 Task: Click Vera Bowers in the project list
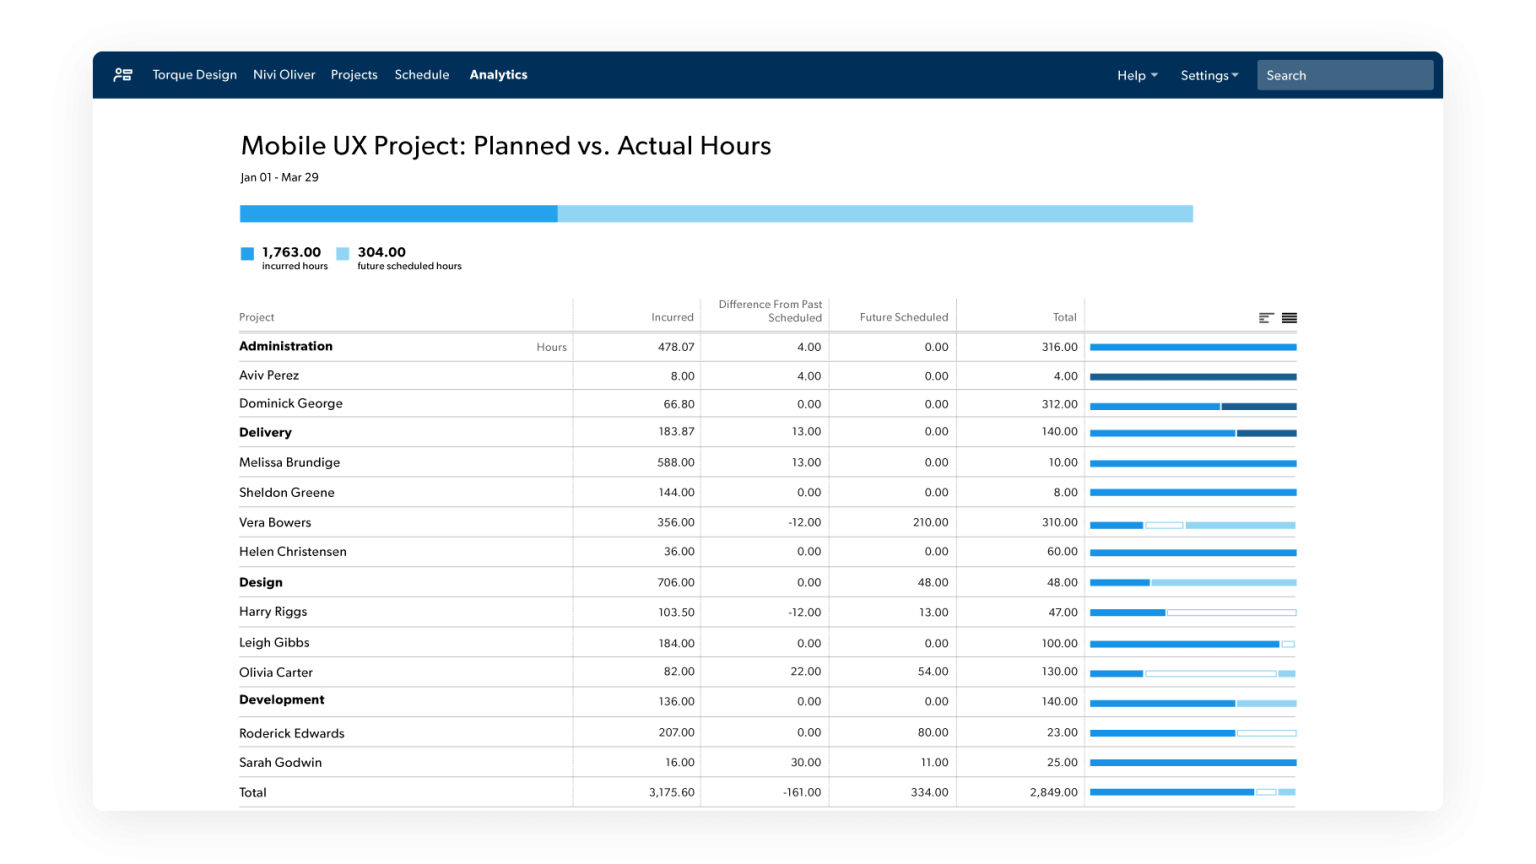coord(275,522)
